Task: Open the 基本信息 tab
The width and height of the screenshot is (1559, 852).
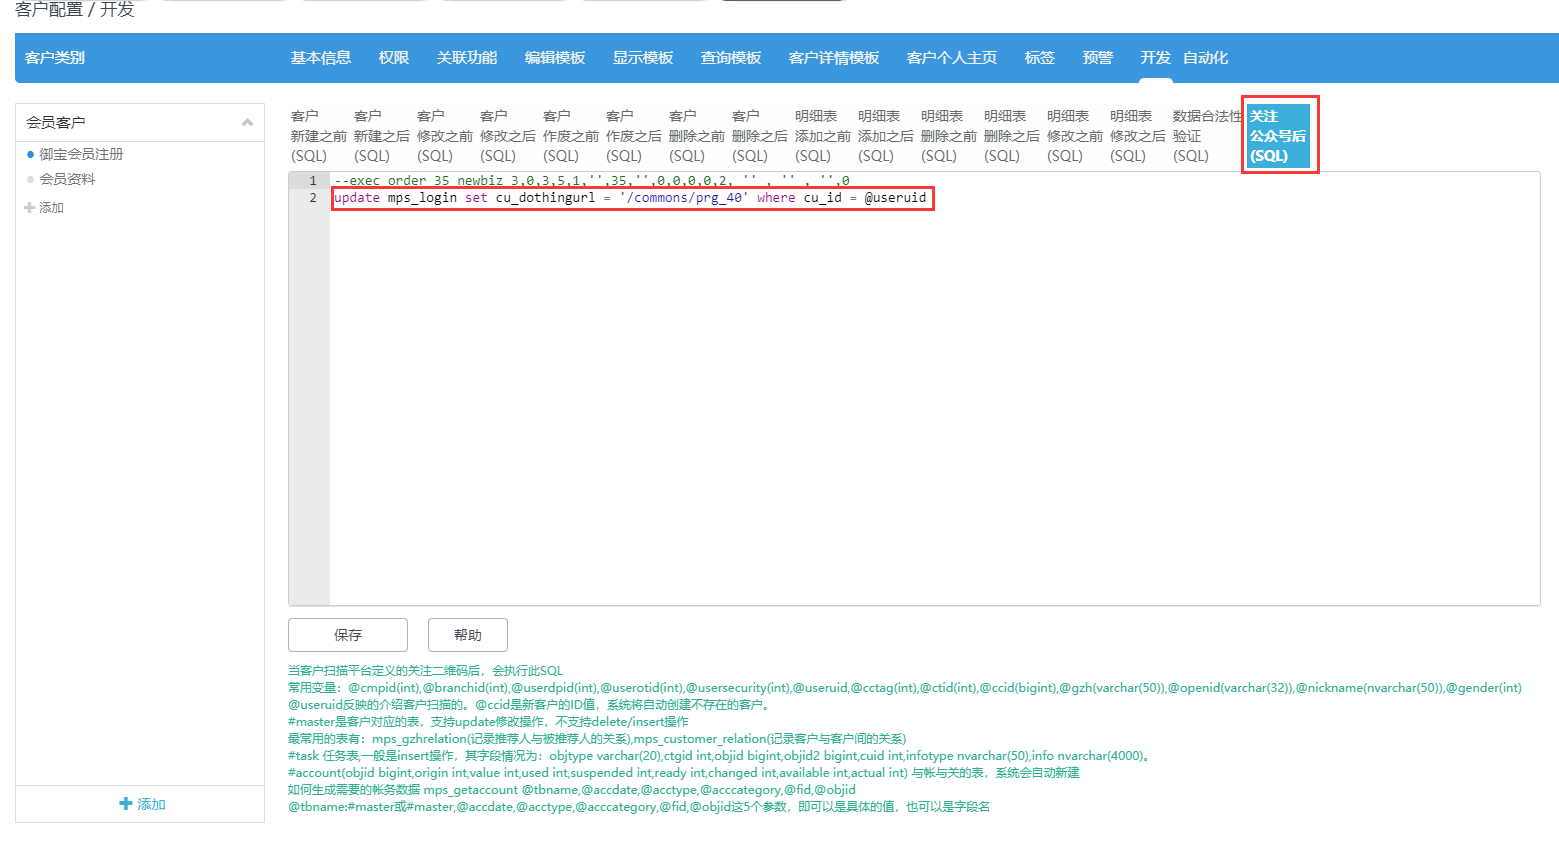Action: [x=321, y=58]
